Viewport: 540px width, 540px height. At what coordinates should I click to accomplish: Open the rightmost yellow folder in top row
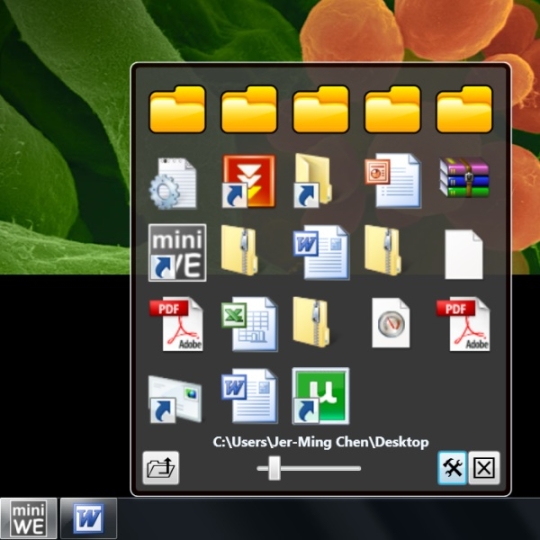(x=464, y=110)
